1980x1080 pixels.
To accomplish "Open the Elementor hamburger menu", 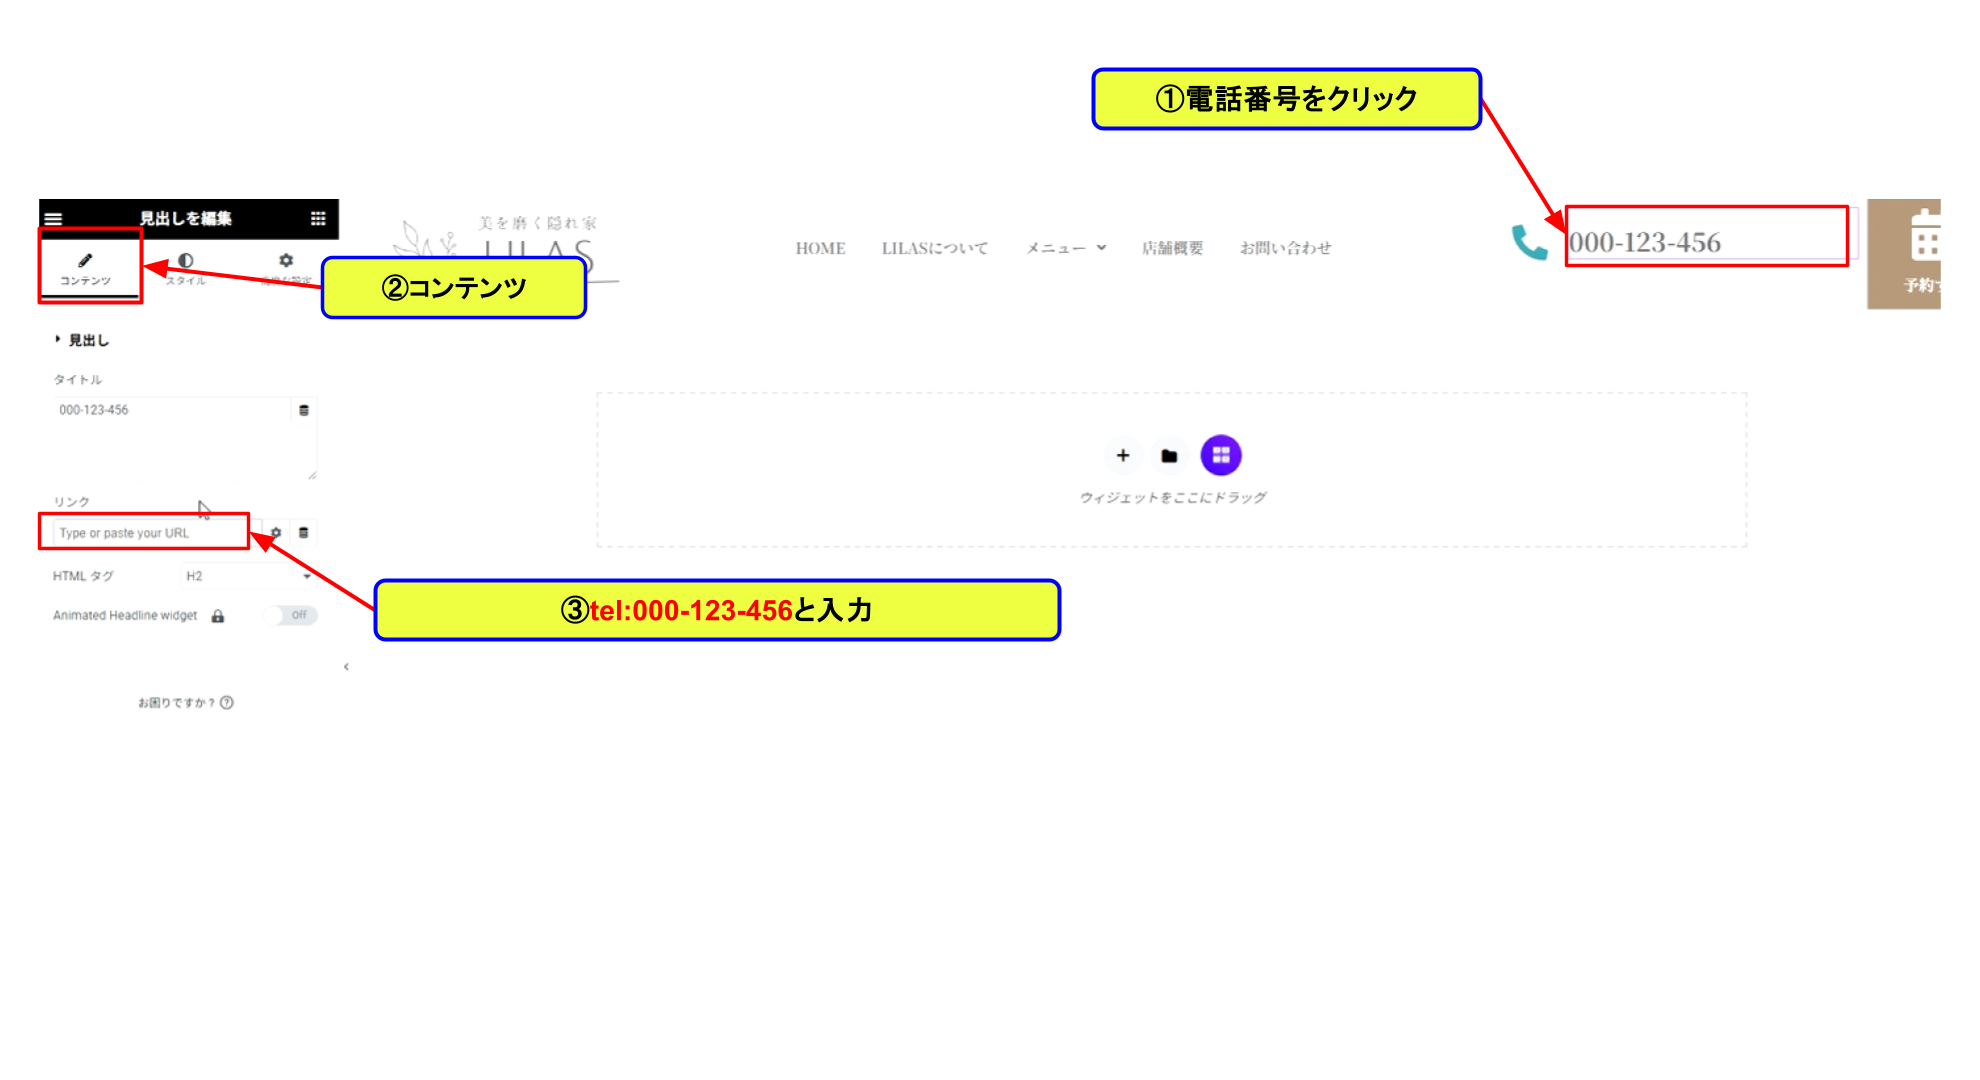I will [x=53, y=219].
